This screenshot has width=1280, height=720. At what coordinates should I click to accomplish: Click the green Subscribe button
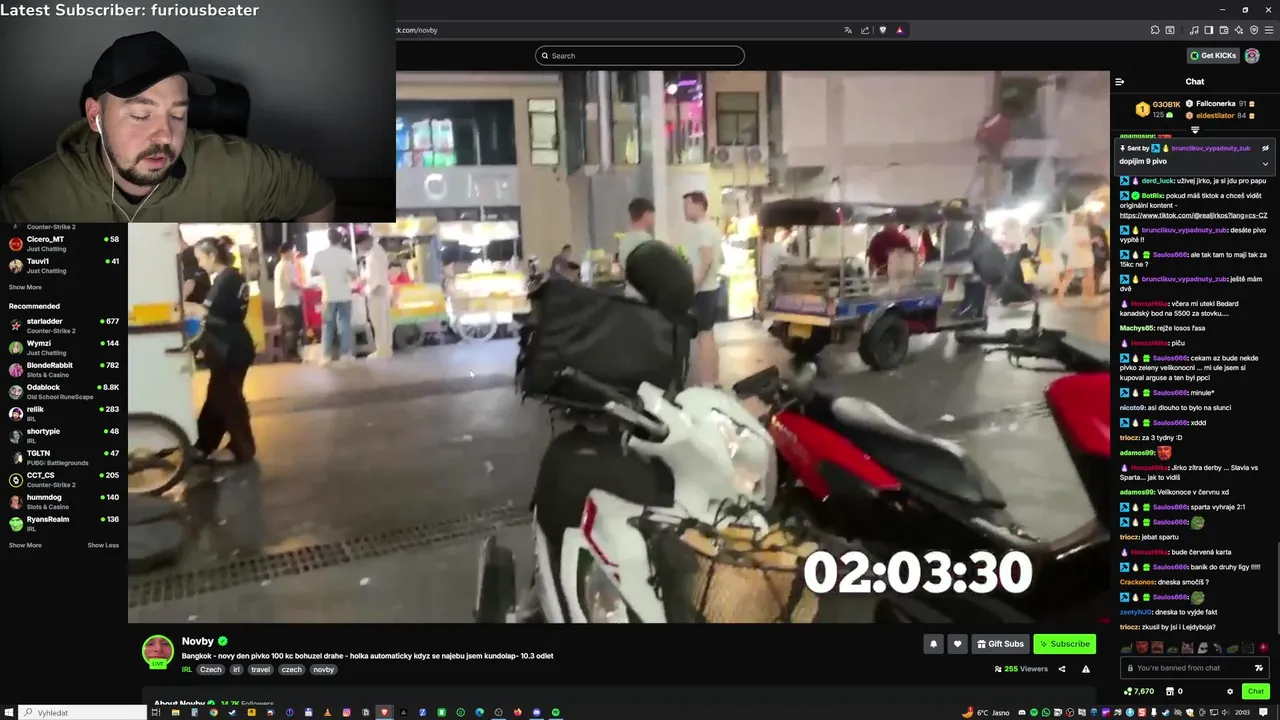tap(1064, 644)
